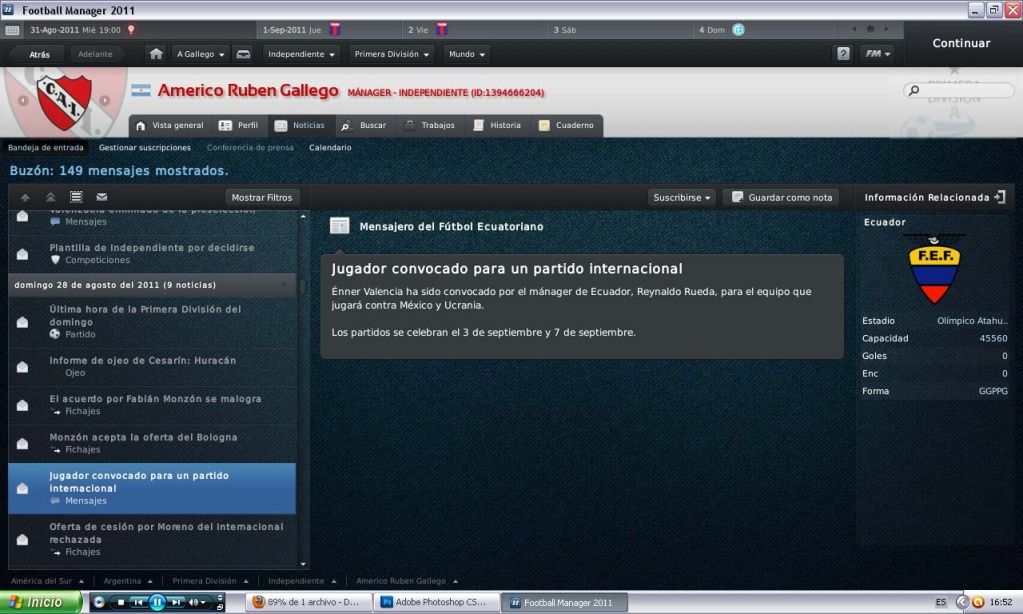This screenshot has height=614, width=1023.
Task: Click the double up-arrow icon in inbox toolbar
Action: pyautogui.click(x=50, y=197)
